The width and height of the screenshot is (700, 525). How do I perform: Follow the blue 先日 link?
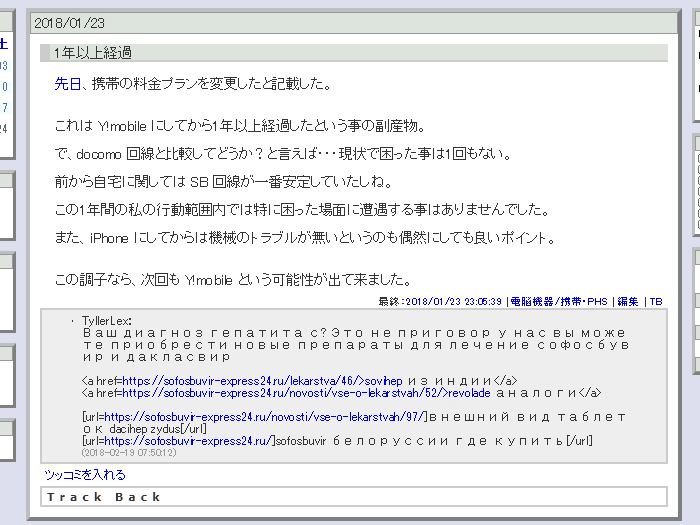(68, 84)
